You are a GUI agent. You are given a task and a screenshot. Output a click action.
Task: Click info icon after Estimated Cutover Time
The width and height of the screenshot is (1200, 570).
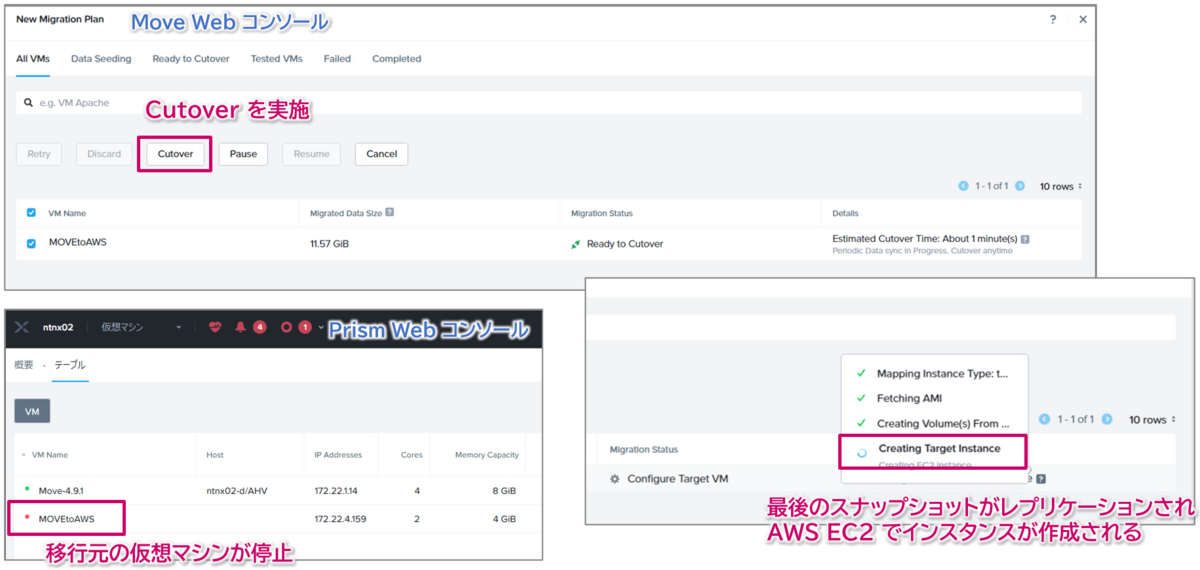[1025, 239]
